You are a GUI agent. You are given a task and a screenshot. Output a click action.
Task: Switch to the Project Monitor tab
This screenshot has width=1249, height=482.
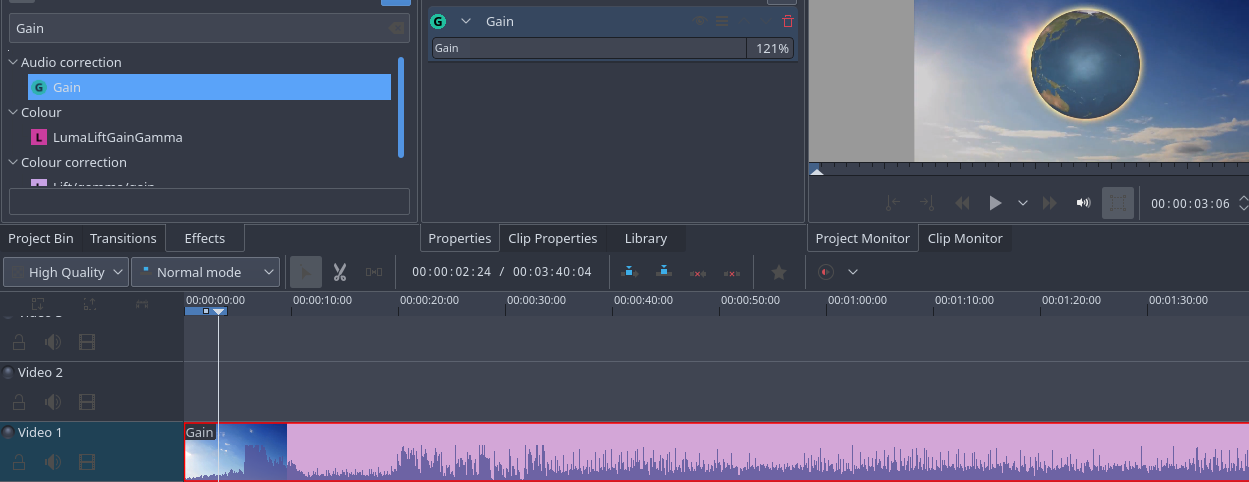(863, 238)
